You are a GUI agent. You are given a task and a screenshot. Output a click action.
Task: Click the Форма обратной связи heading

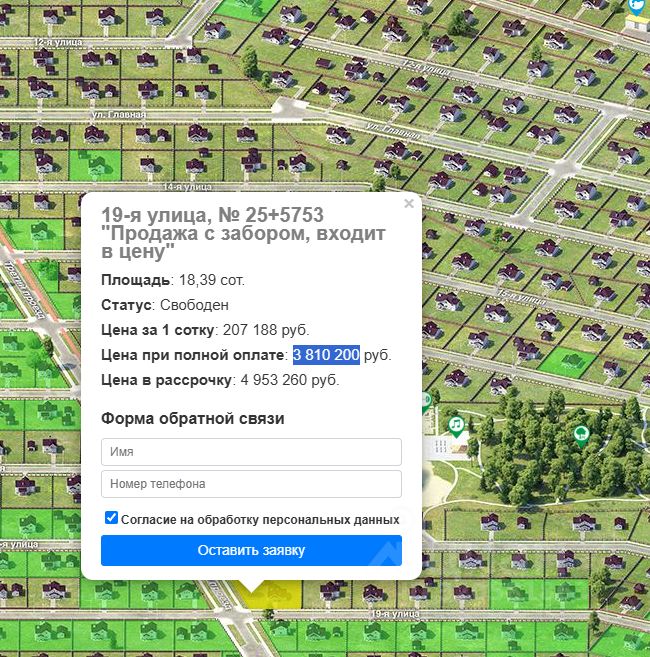(193, 419)
